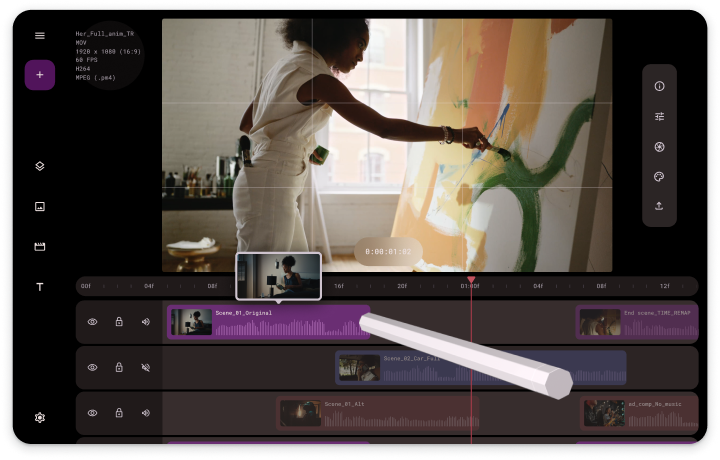Click the red playhead marker

click(x=471, y=280)
